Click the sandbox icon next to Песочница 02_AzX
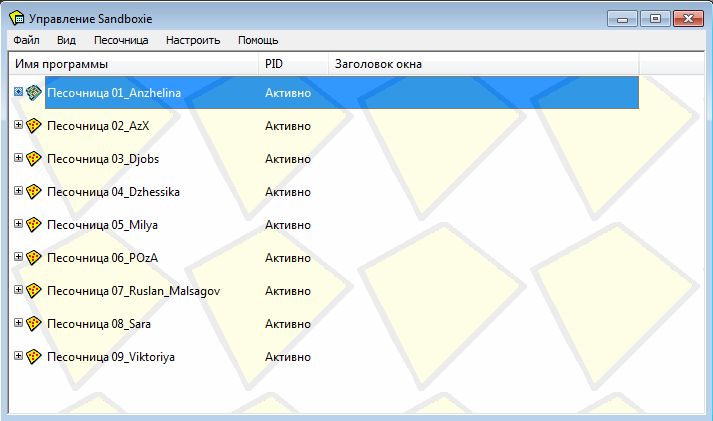713x421 pixels. click(34, 125)
